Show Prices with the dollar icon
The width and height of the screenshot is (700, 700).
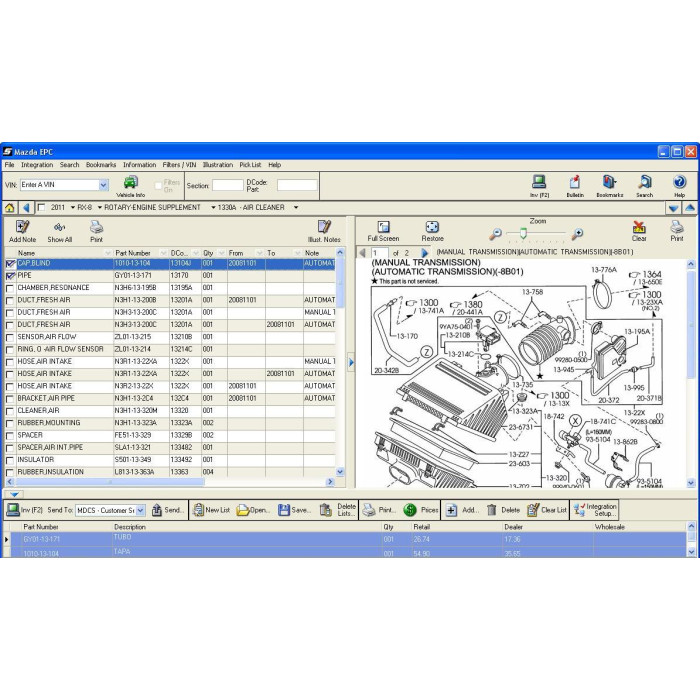(421, 510)
